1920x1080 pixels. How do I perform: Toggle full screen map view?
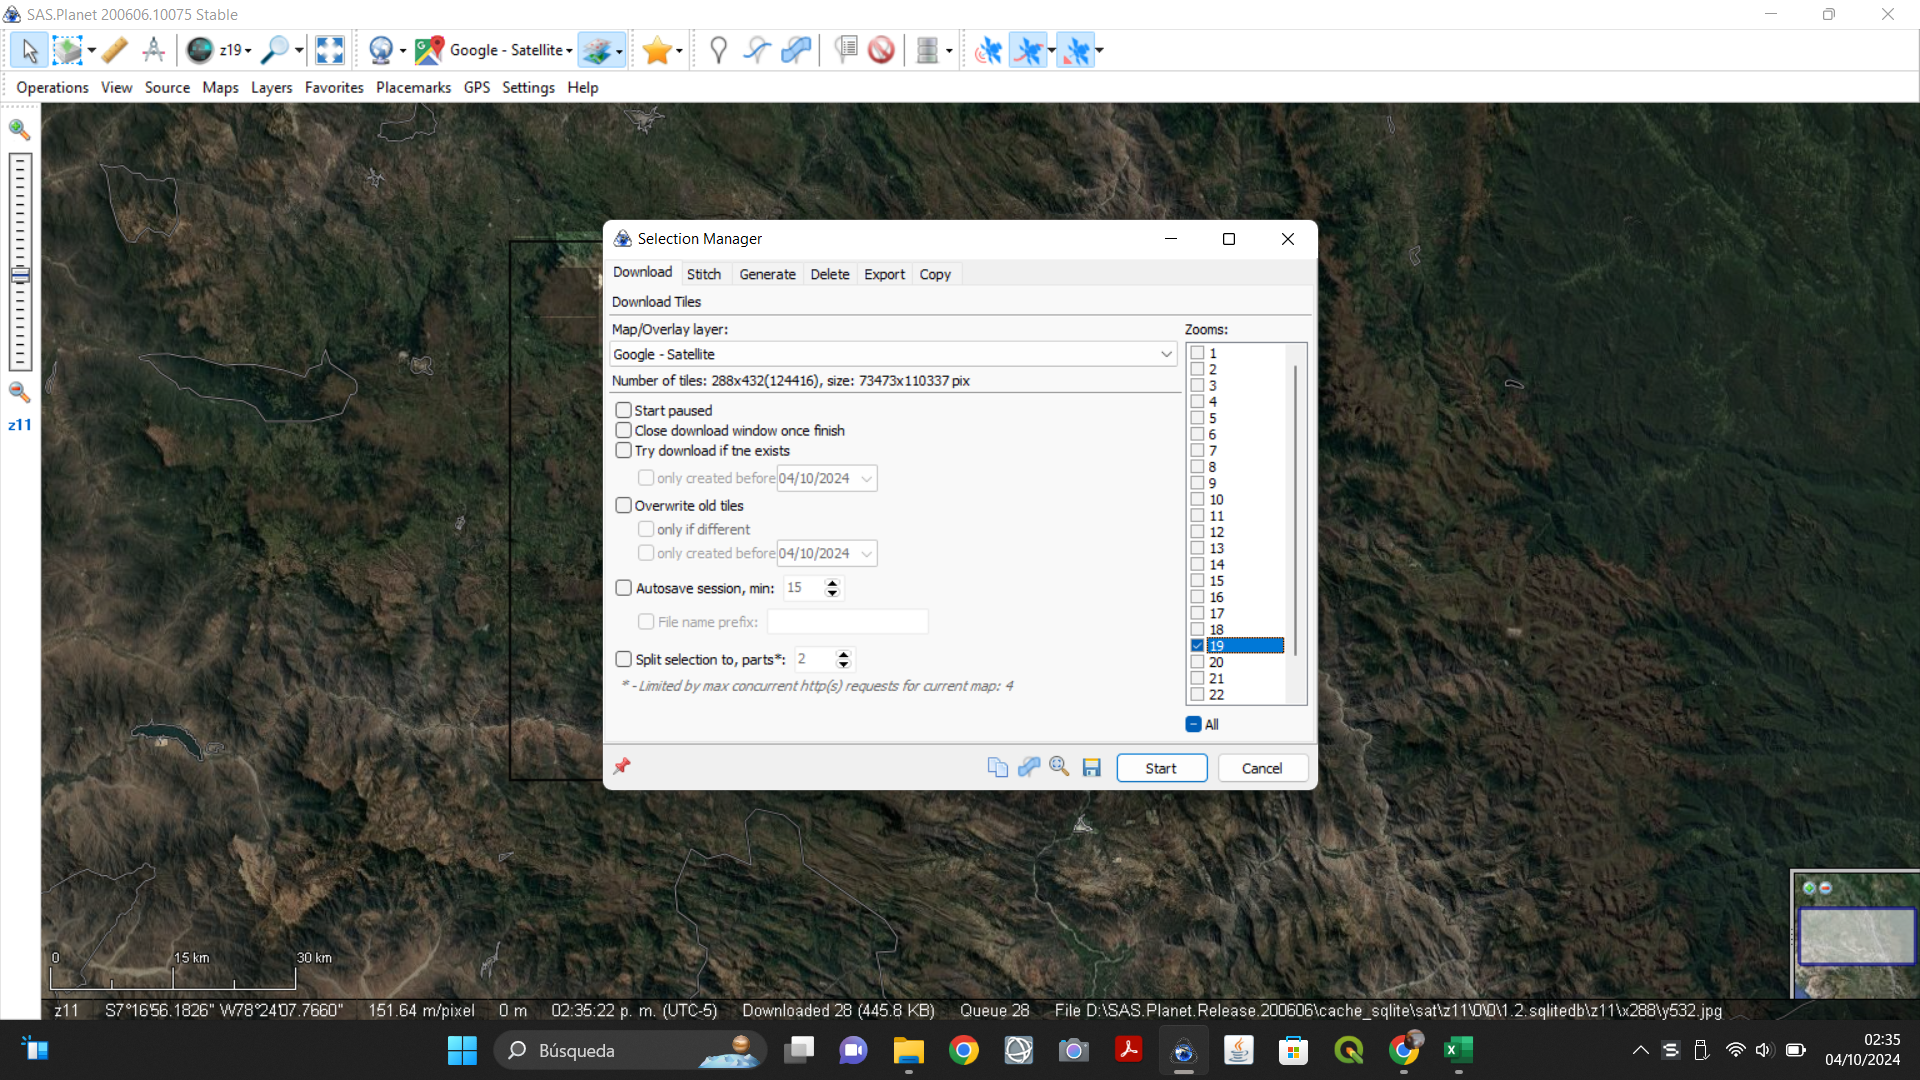(x=329, y=50)
